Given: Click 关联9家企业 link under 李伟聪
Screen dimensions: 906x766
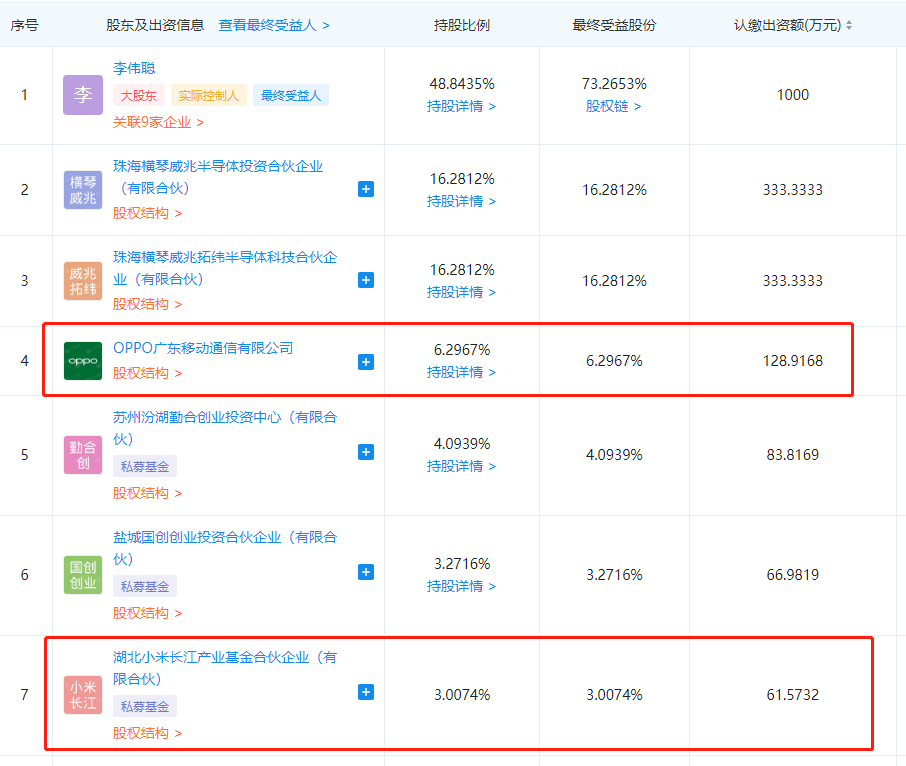Looking at the screenshot, I should click(158, 122).
